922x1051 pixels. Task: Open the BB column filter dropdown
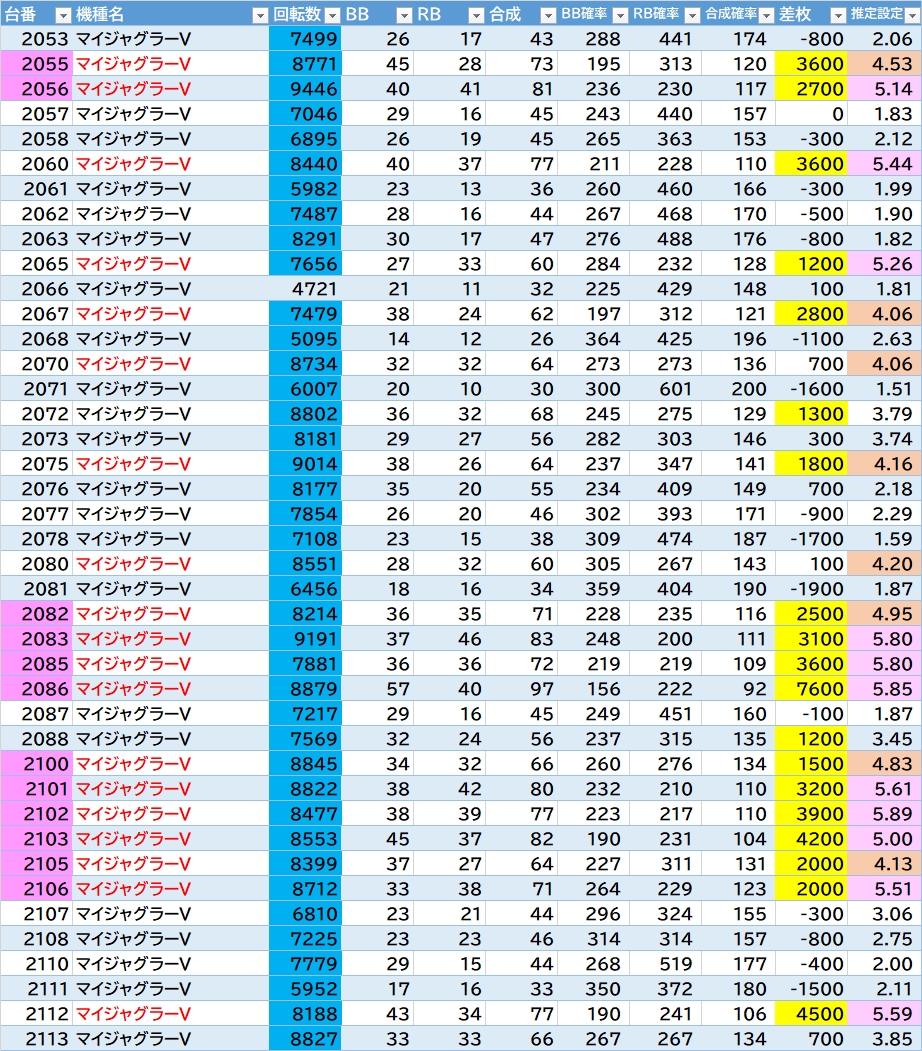pyautogui.click(x=403, y=15)
